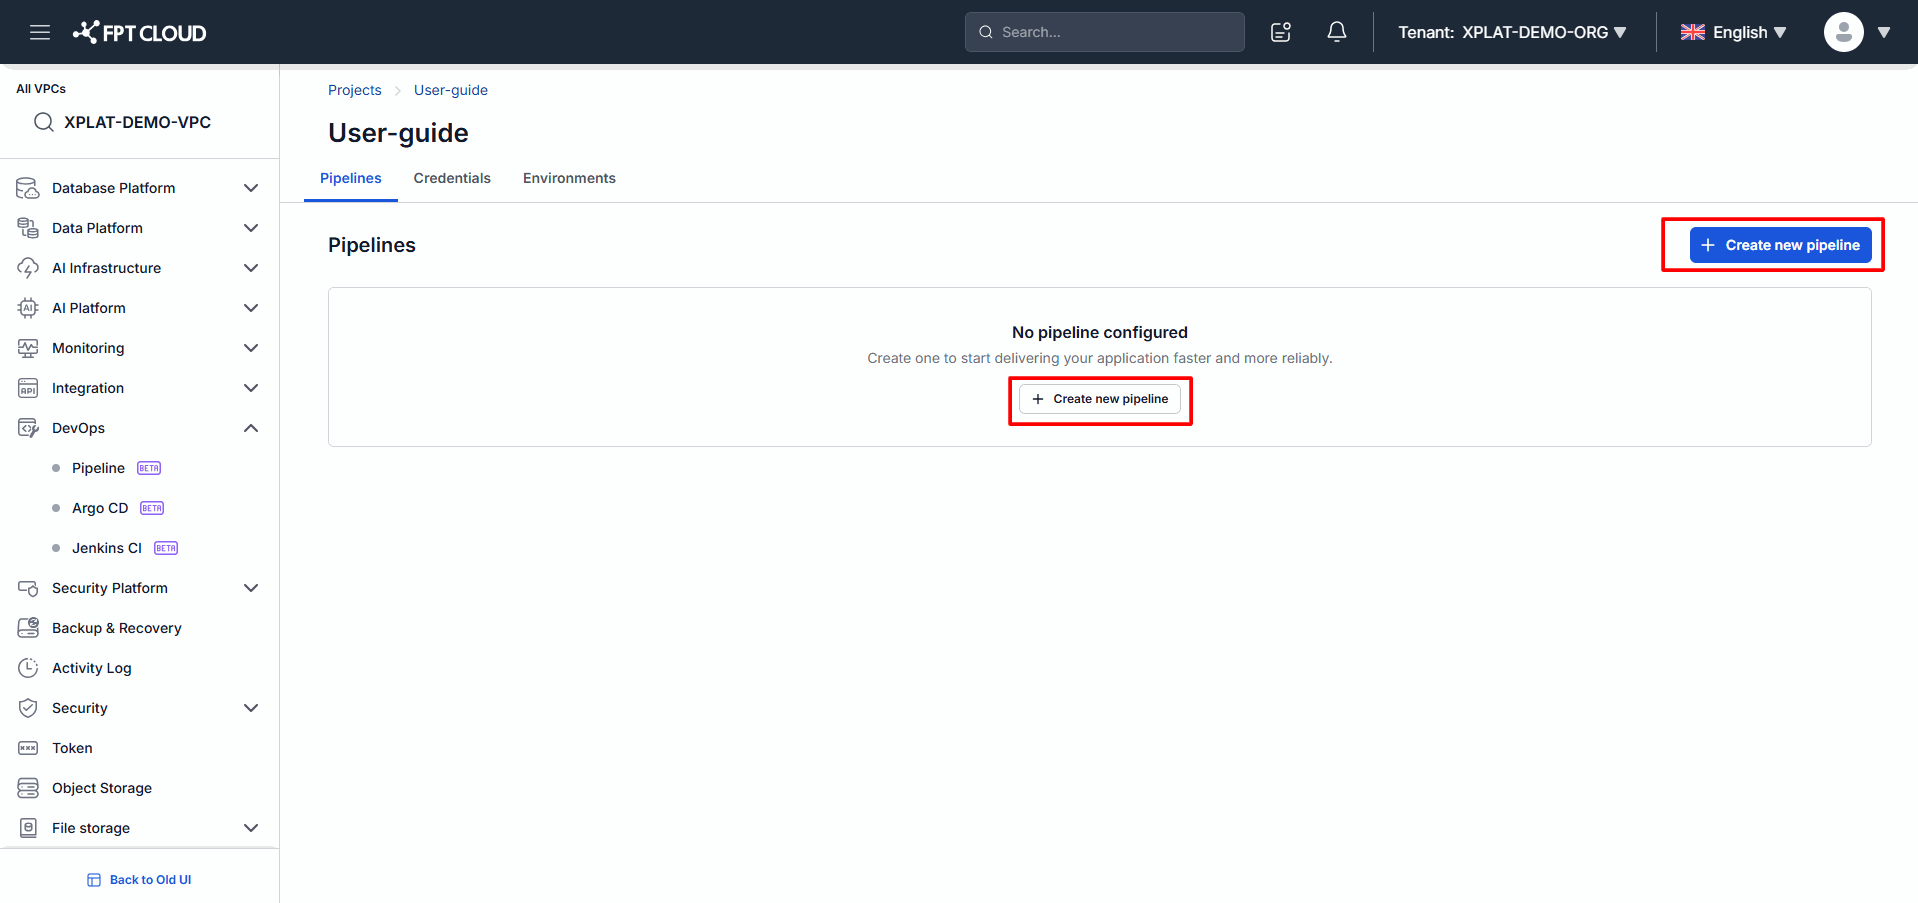
Task: Click the Monitoring icon
Action: pyautogui.click(x=28, y=348)
